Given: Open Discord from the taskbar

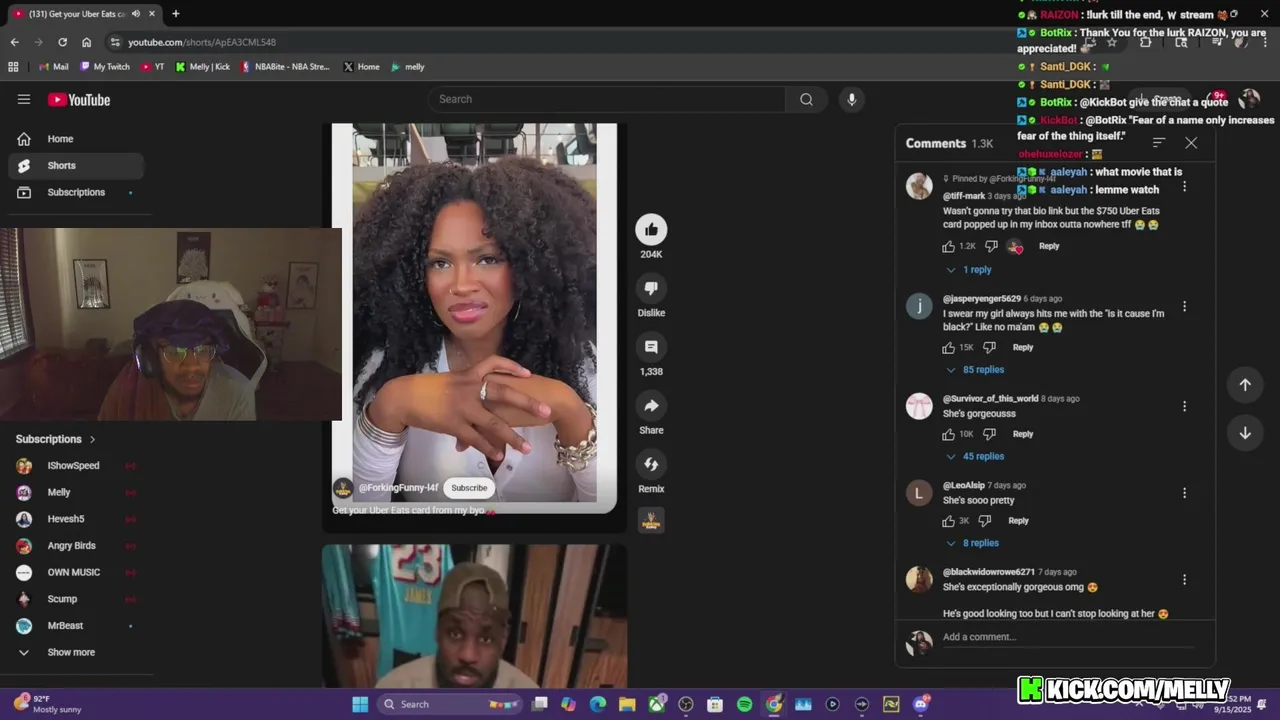Looking at the screenshot, I should tap(920, 704).
